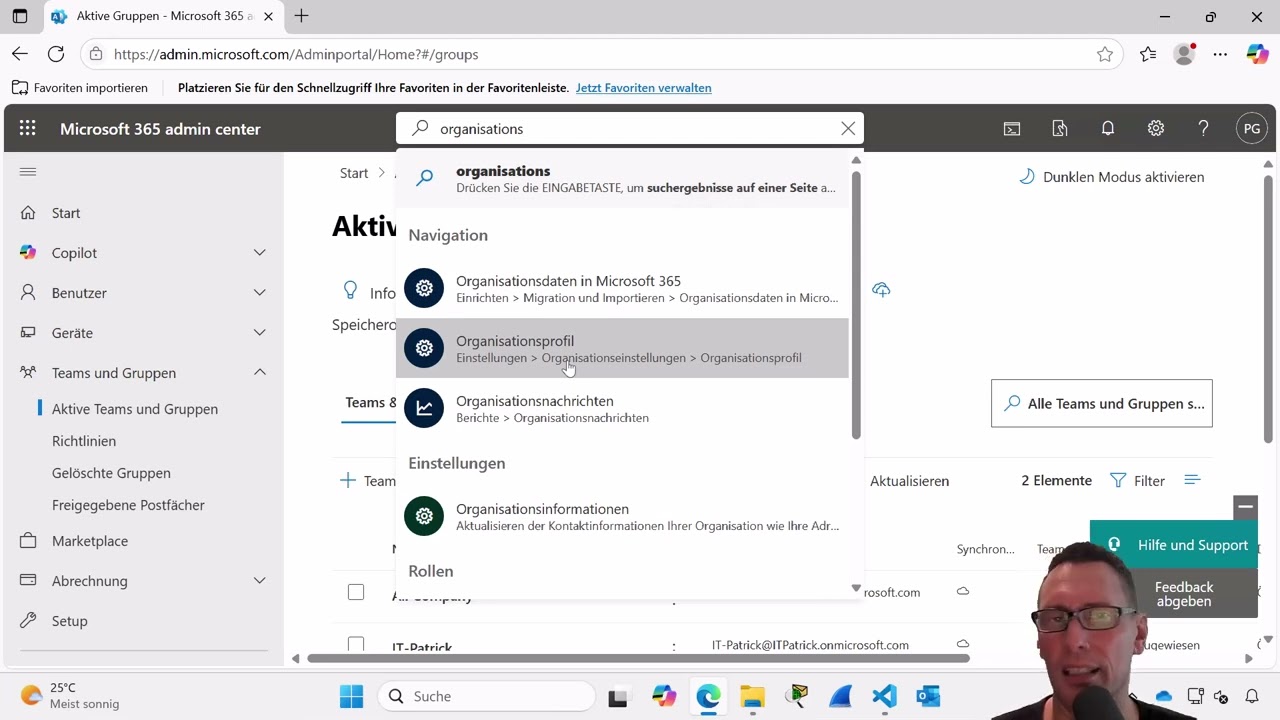Click the taskbar Suche search box
The image size is (1280, 720).
(x=487, y=696)
